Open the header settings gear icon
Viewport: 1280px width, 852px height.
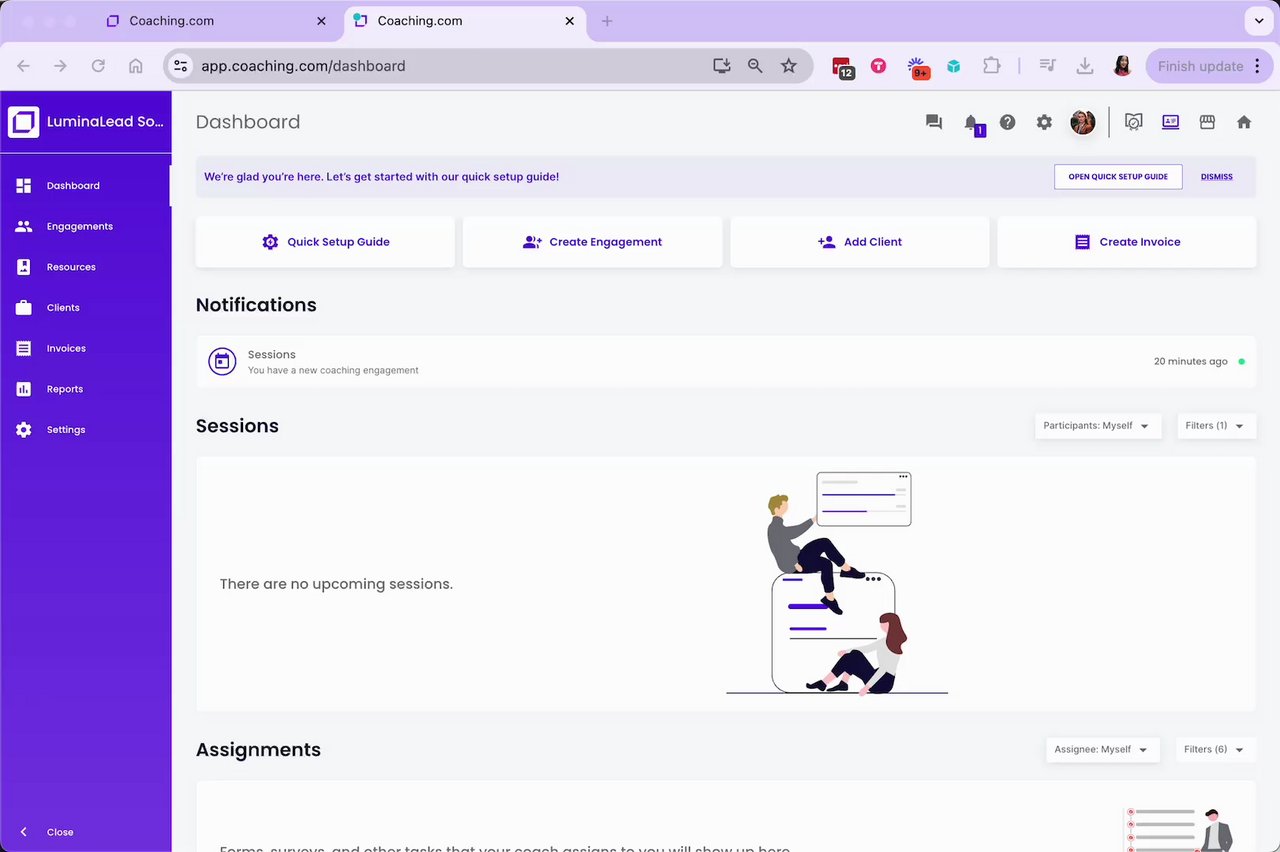1044,122
